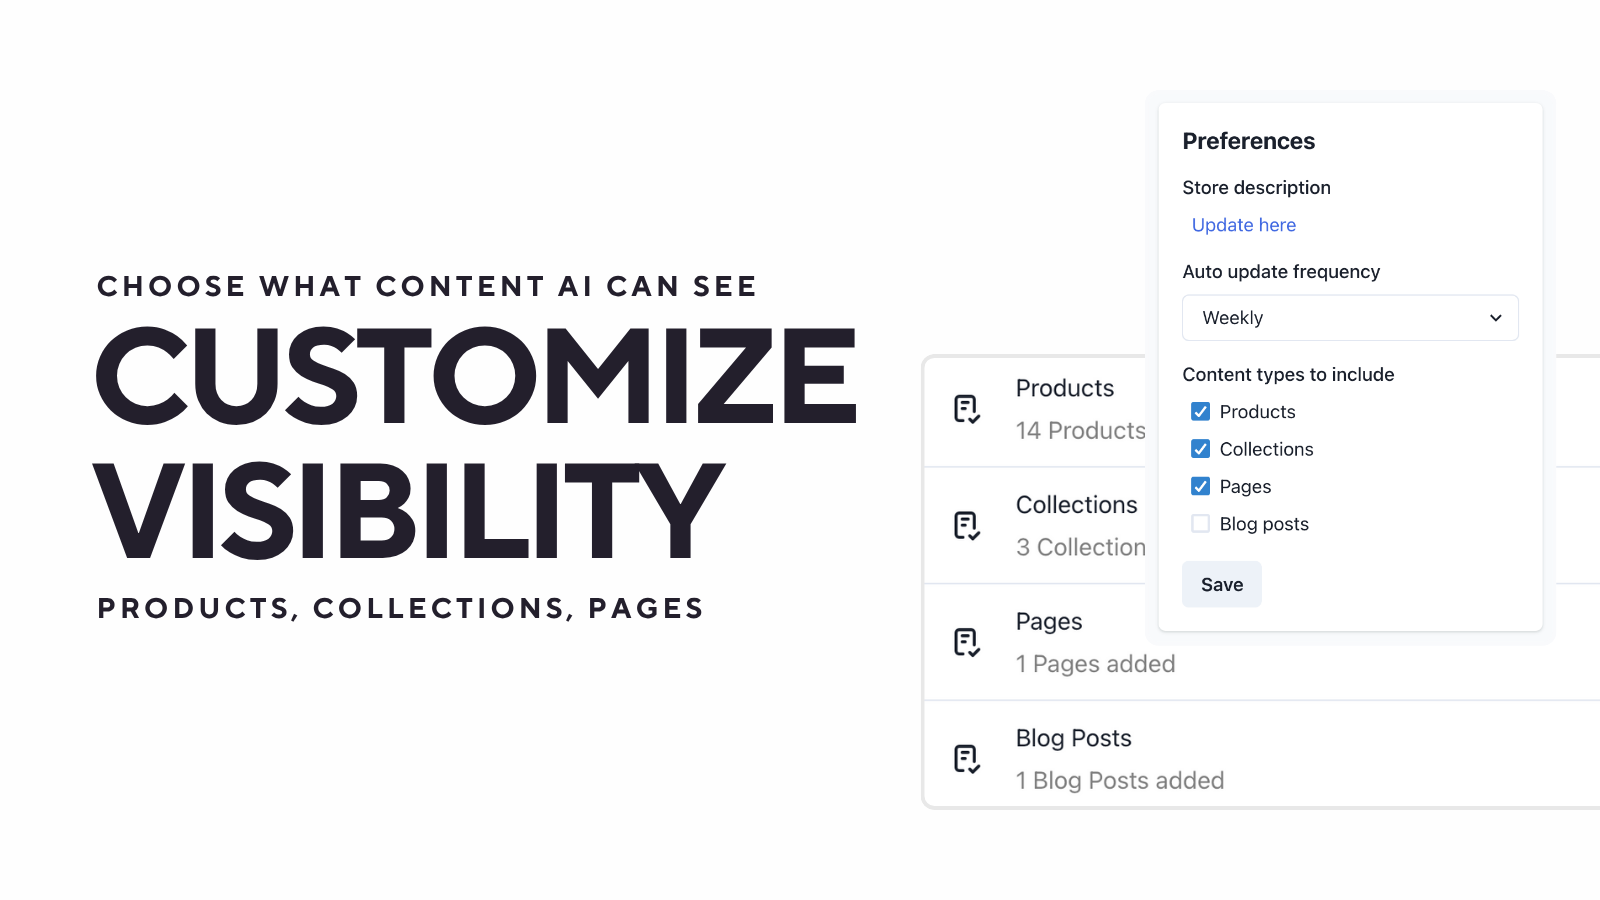
Task: Enable the Blog posts content type
Action: 1200,523
